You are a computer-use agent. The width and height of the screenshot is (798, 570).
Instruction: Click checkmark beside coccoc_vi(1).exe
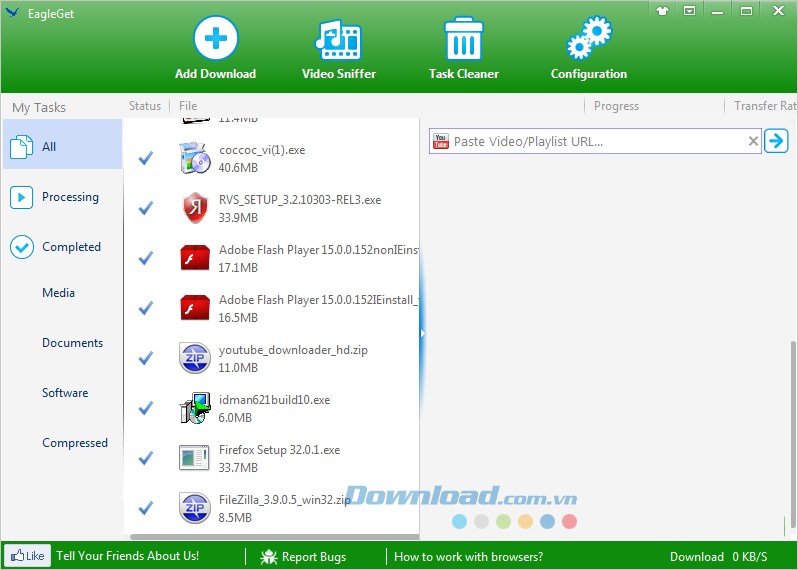click(x=146, y=158)
